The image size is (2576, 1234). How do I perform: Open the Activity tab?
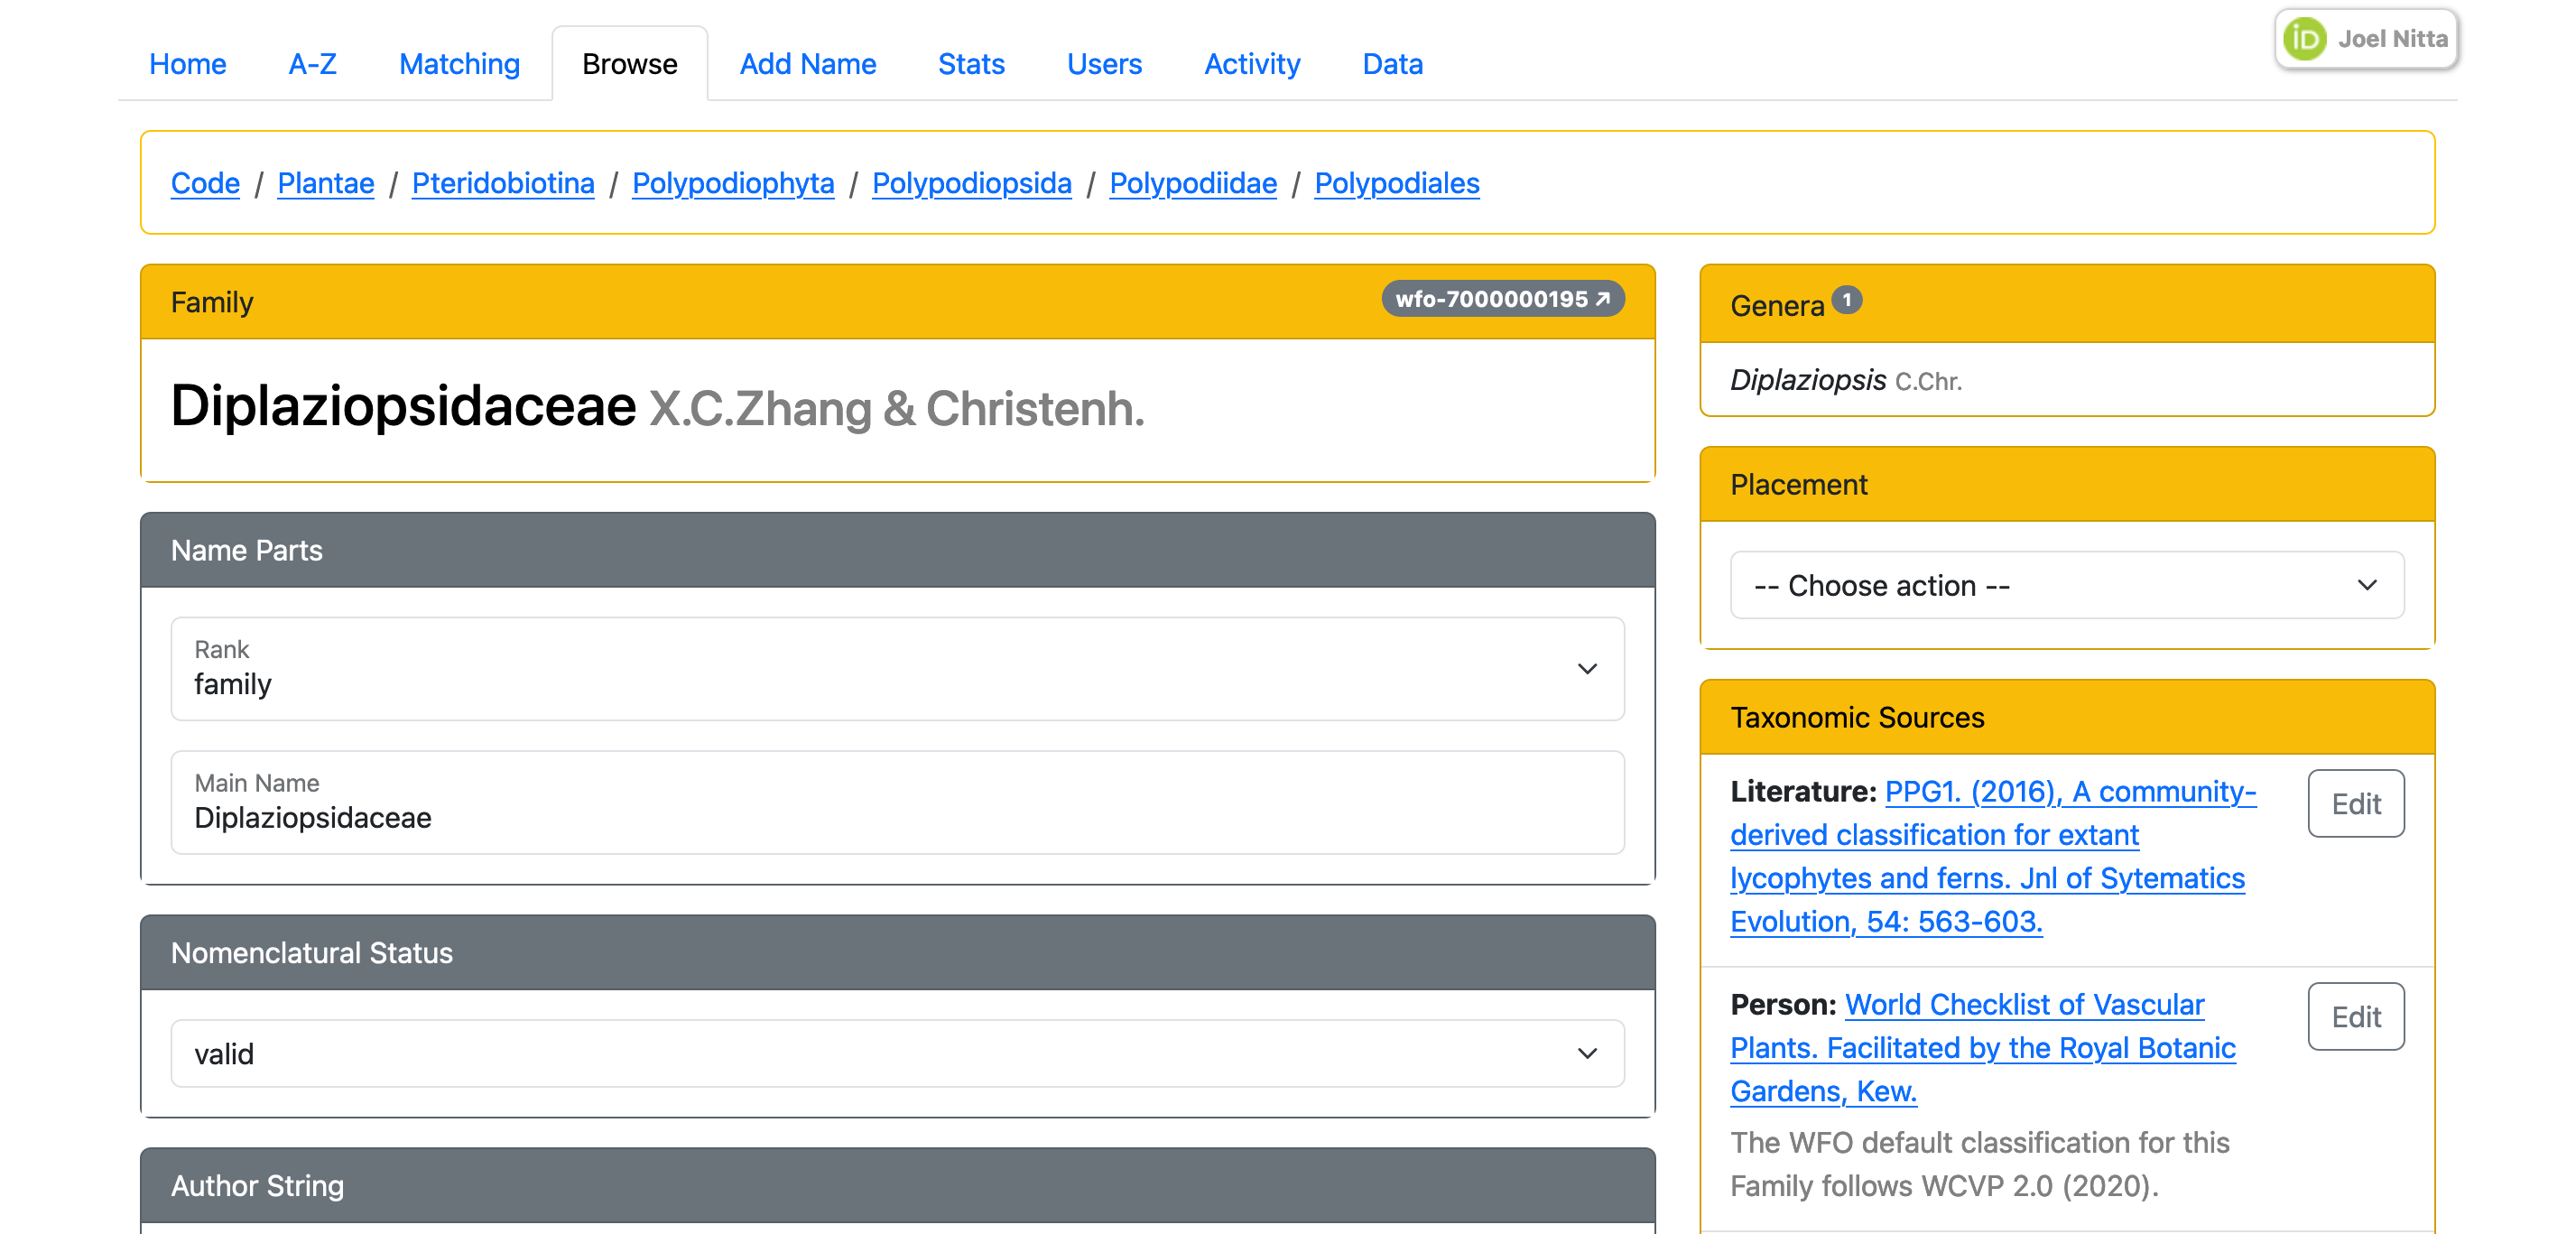1252,64
